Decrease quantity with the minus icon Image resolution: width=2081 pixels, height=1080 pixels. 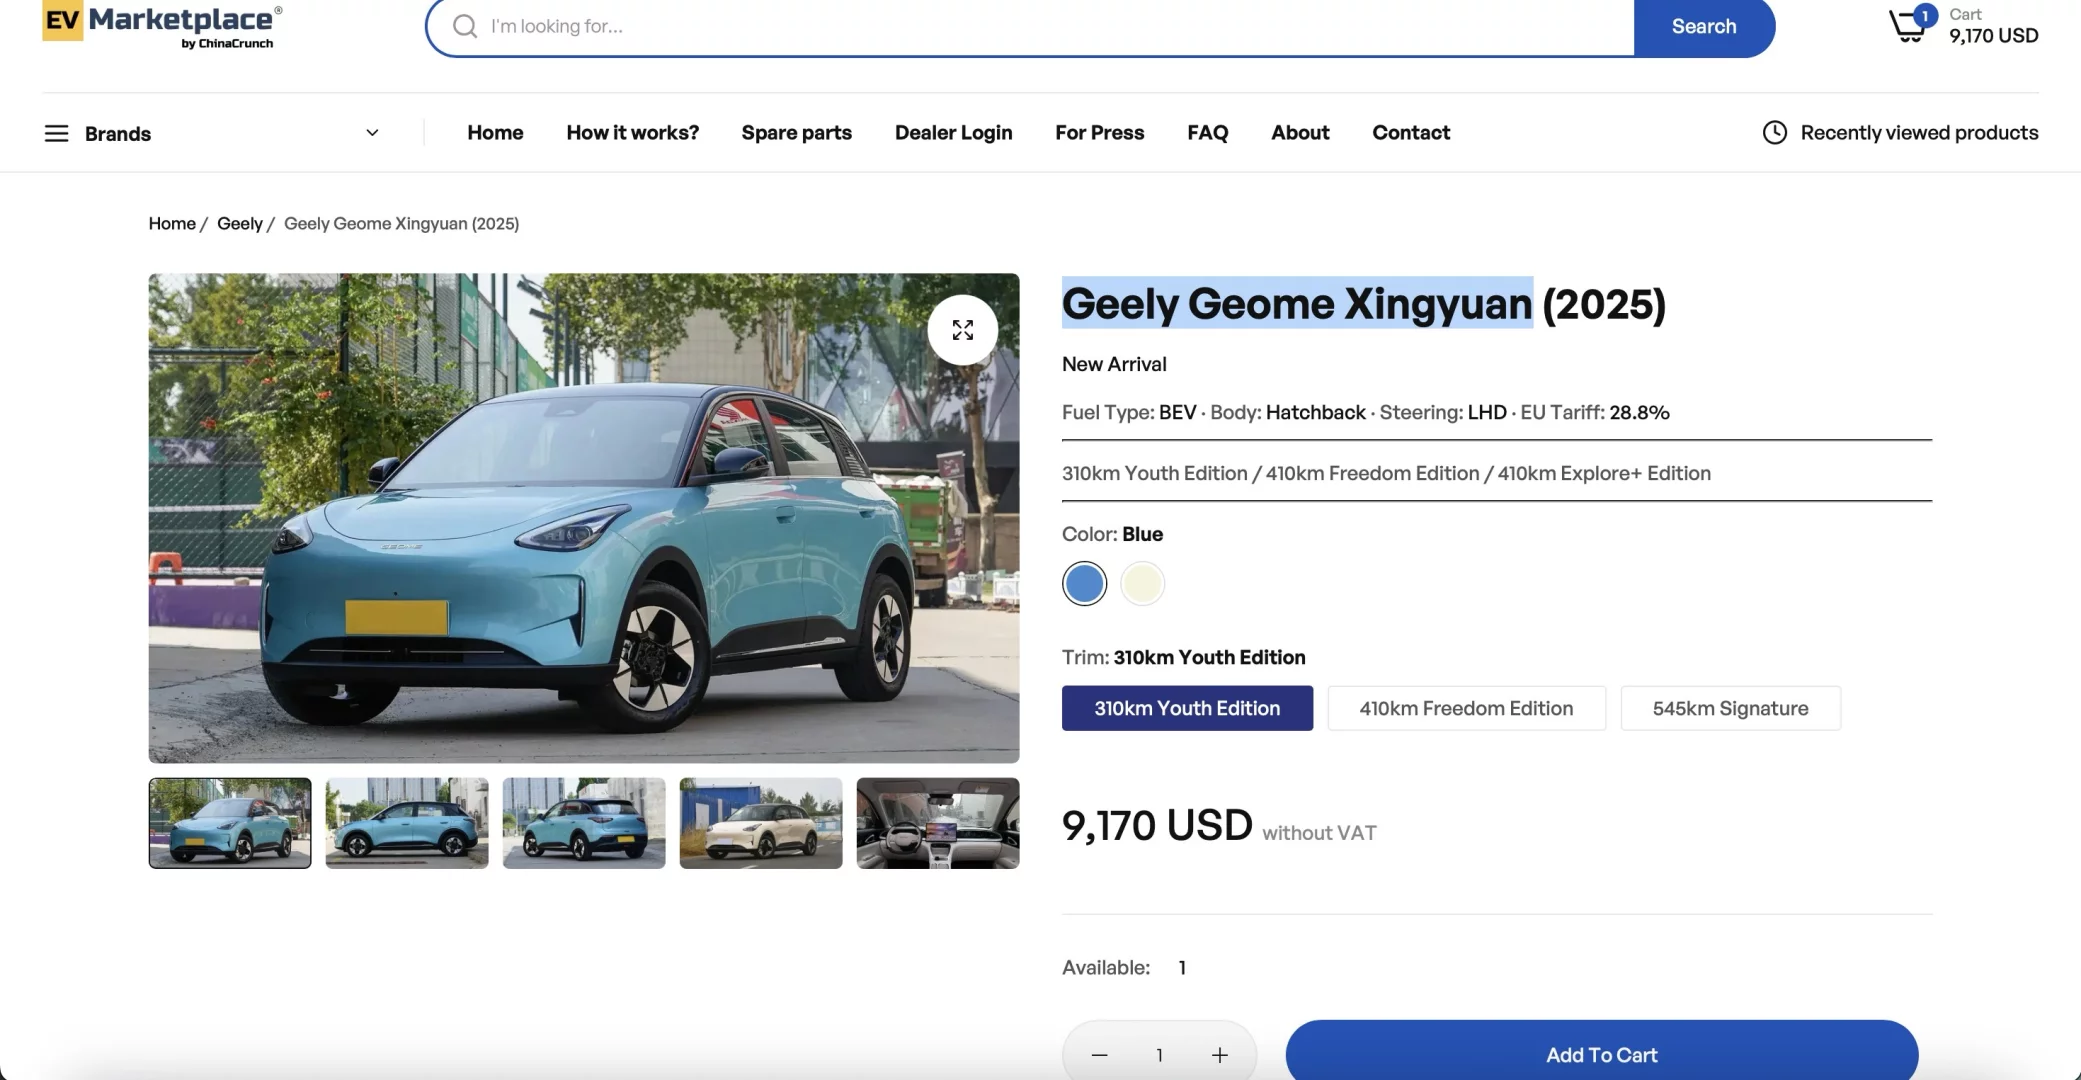(x=1099, y=1055)
